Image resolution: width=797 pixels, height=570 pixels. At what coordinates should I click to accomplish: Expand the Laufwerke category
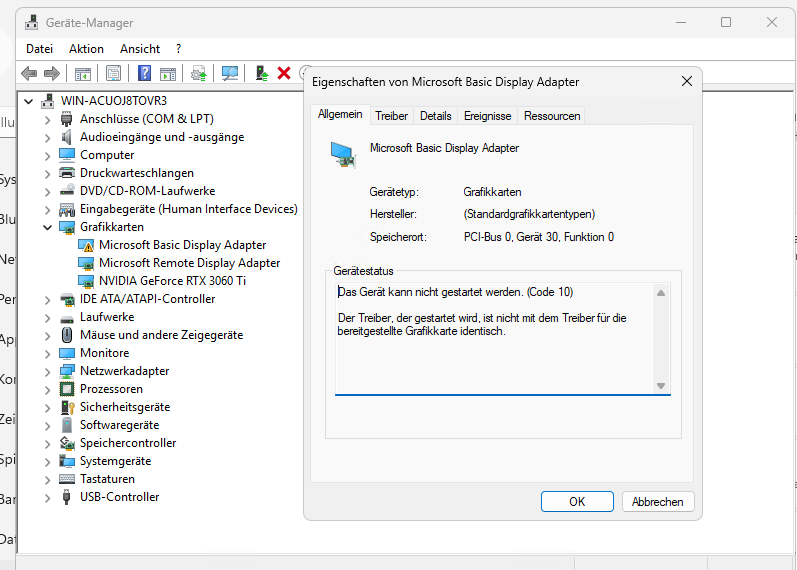point(47,318)
